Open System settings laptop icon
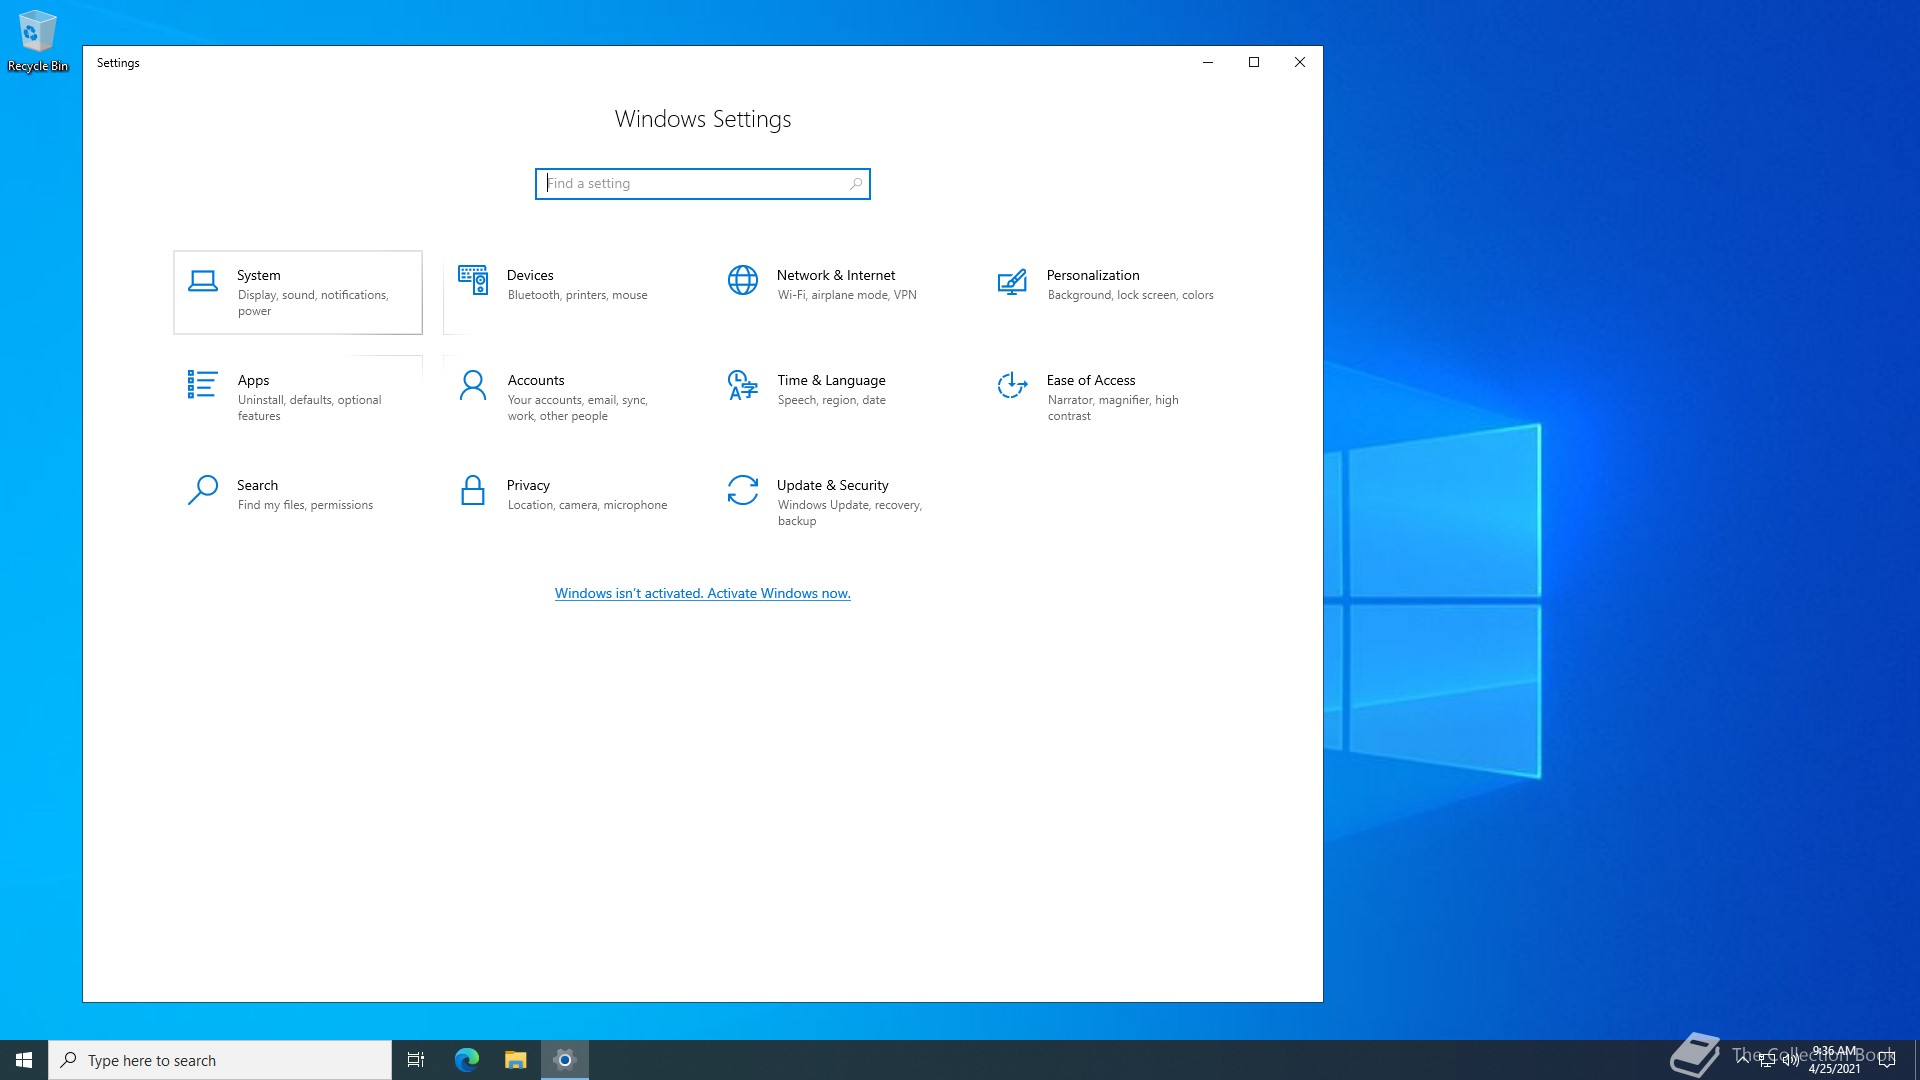Image resolution: width=1920 pixels, height=1080 pixels. [x=203, y=281]
